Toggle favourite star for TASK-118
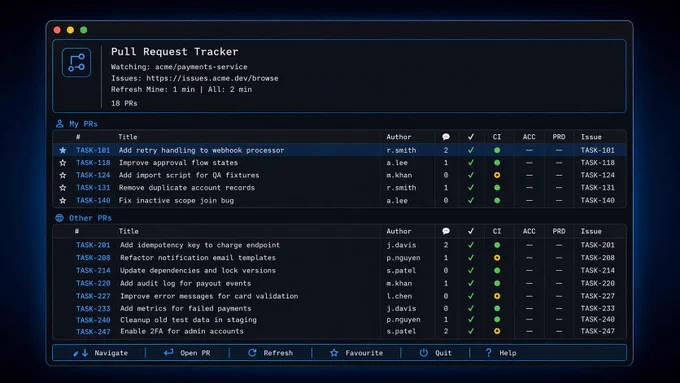Viewport: 680px width, 383px height. click(x=63, y=163)
